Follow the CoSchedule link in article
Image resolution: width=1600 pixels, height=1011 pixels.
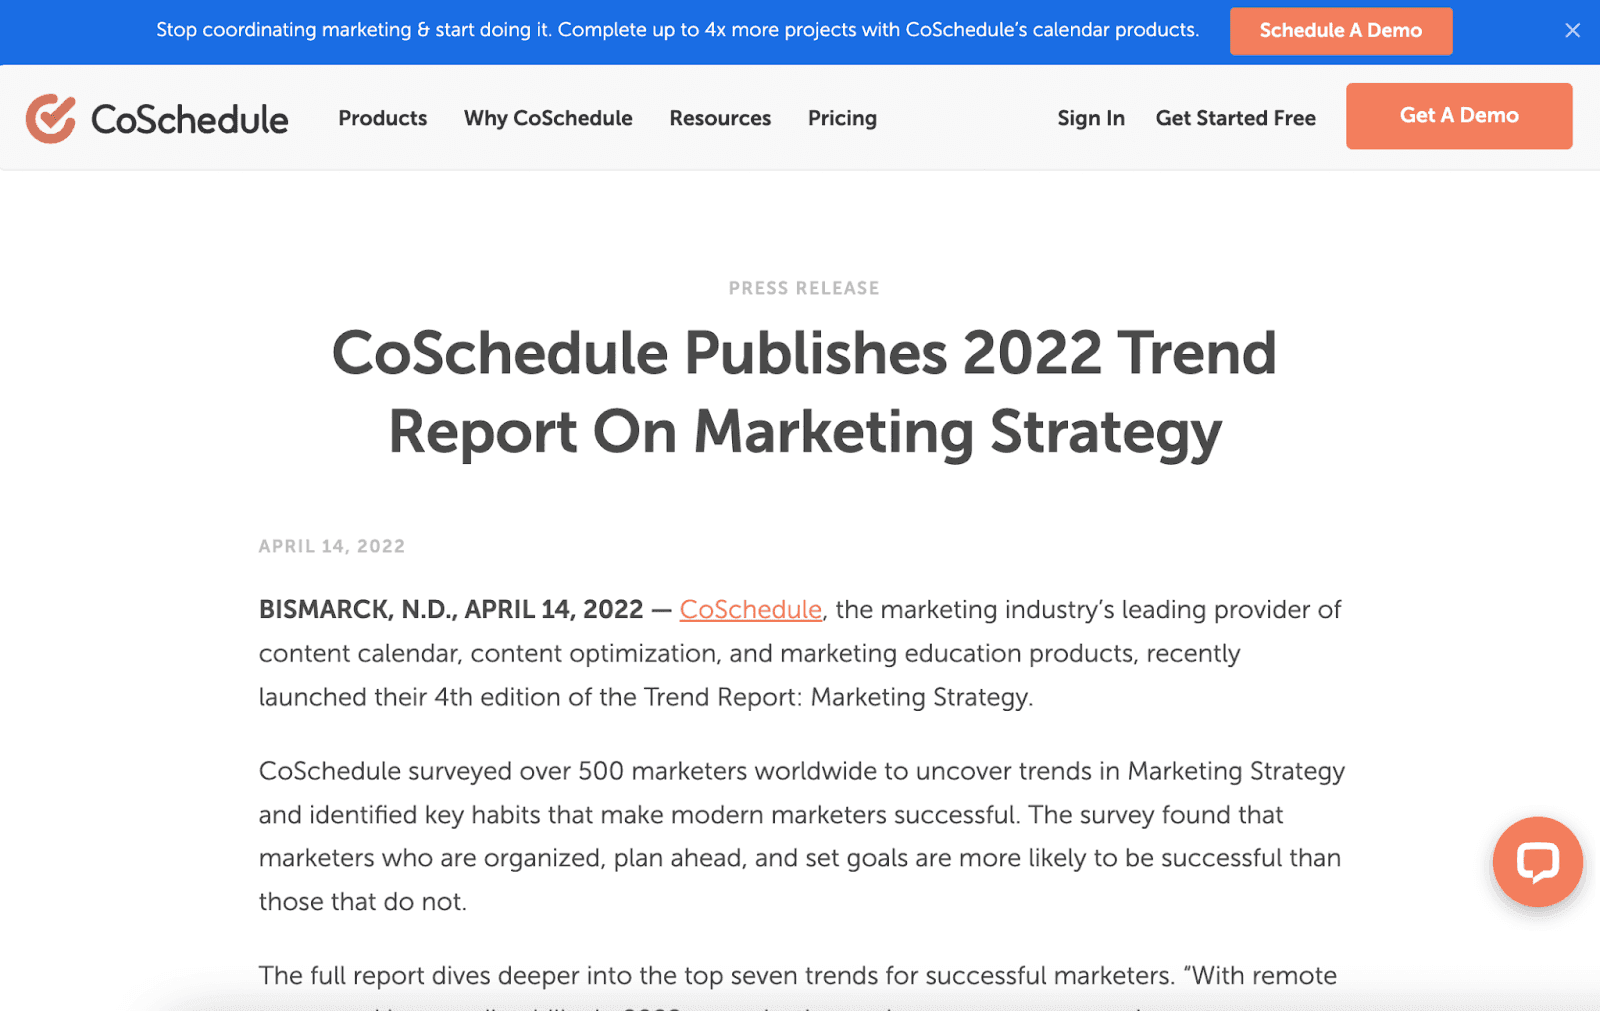tap(750, 609)
